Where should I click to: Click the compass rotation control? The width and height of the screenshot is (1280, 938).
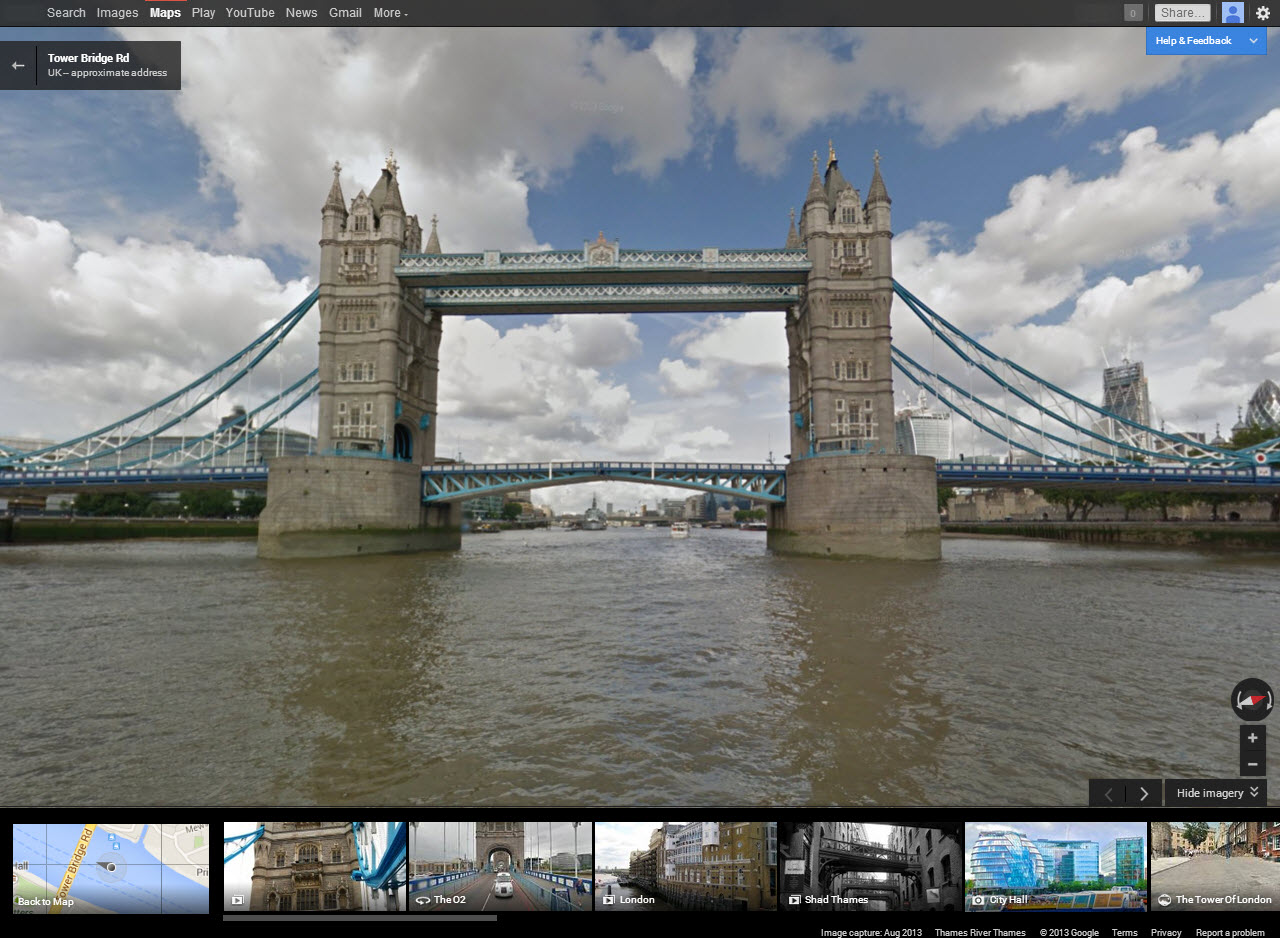point(1252,700)
